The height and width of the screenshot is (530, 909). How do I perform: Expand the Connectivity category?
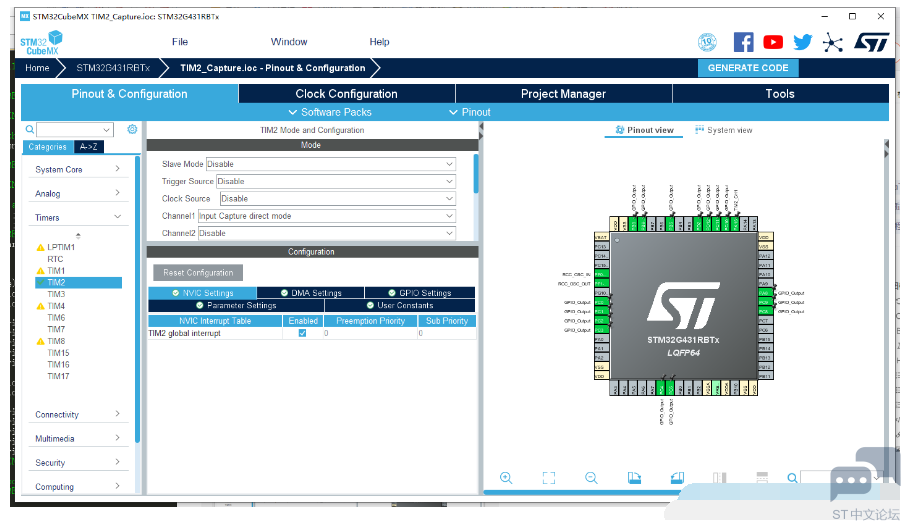pyautogui.click(x=78, y=415)
